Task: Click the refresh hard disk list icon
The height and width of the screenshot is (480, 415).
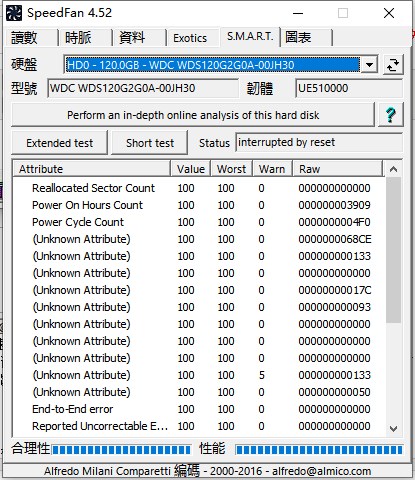Action: pyautogui.click(x=393, y=65)
